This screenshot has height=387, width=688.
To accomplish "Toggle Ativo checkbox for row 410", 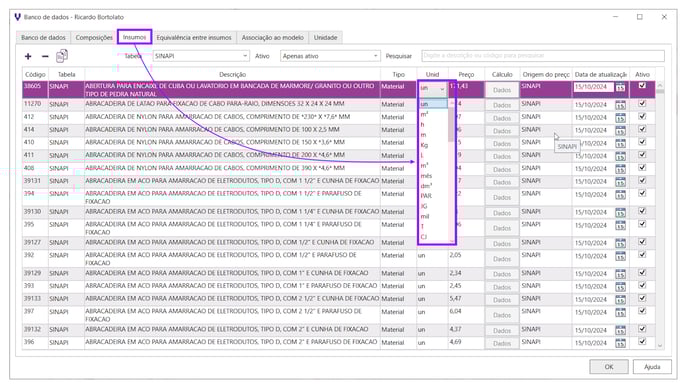I will pos(642,142).
